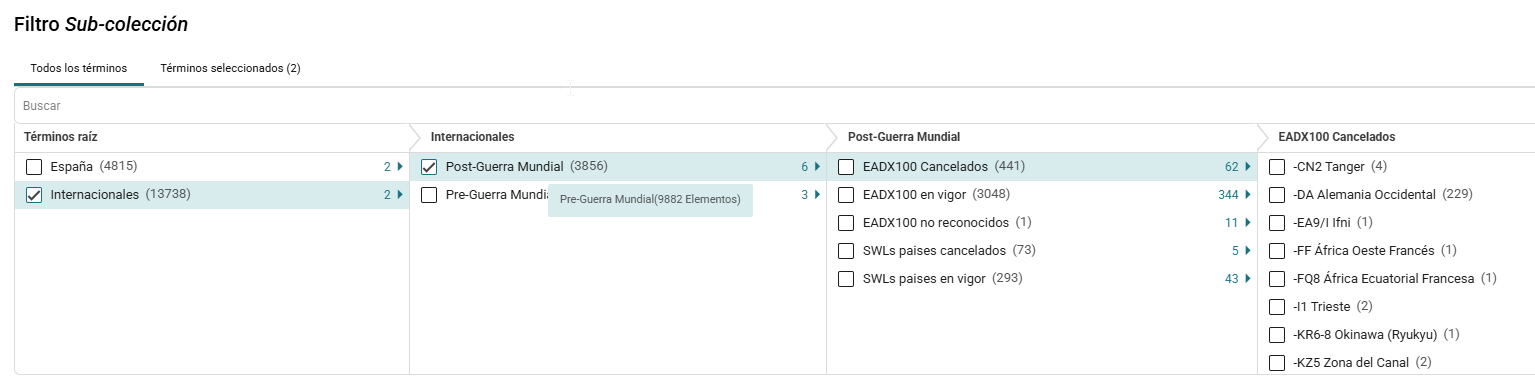Open the Todos los términos tab
The height and width of the screenshot is (389, 1535).
point(79,68)
